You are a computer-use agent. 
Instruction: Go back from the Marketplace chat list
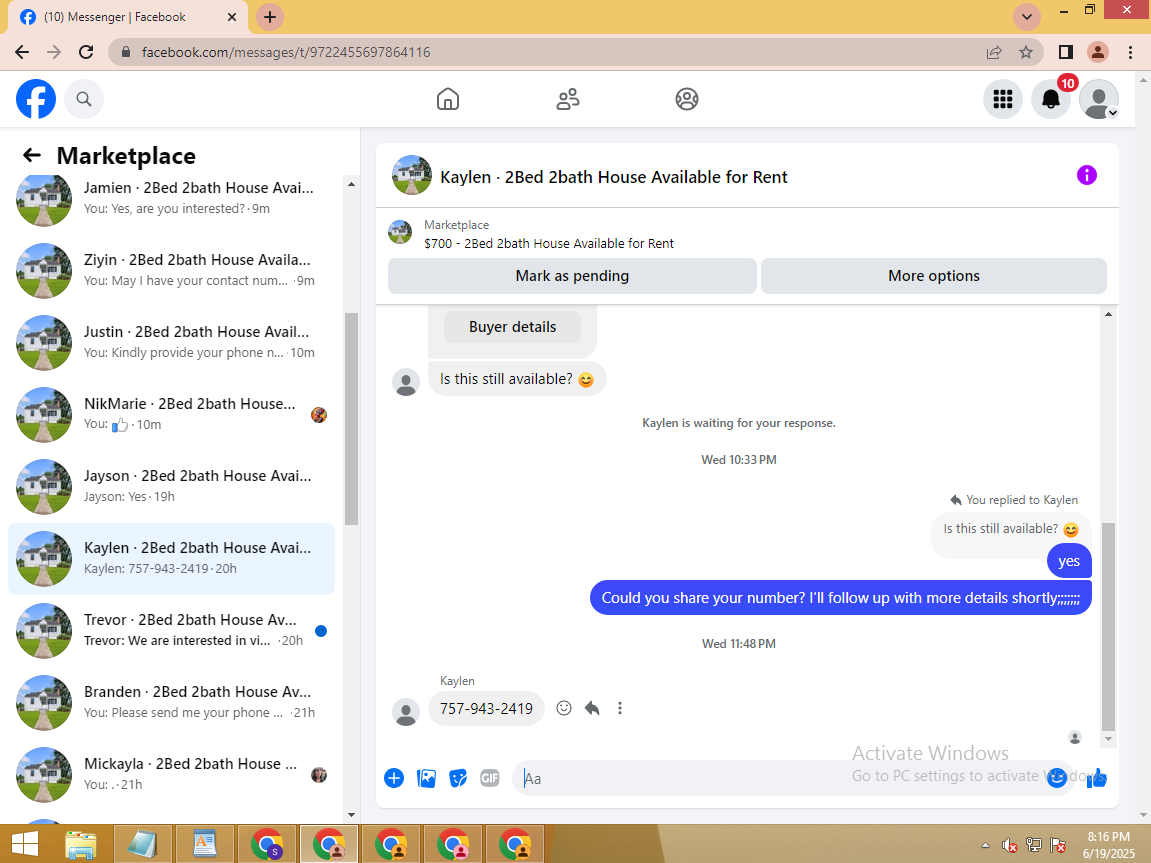(x=32, y=155)
